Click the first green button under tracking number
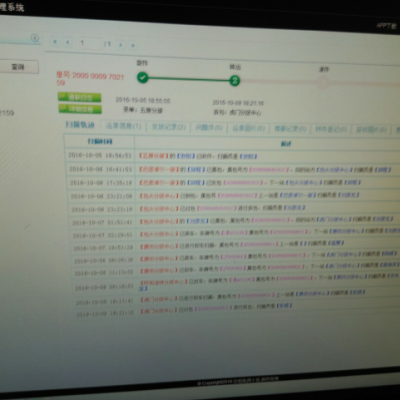400x400 pixels. click(80, 97)
